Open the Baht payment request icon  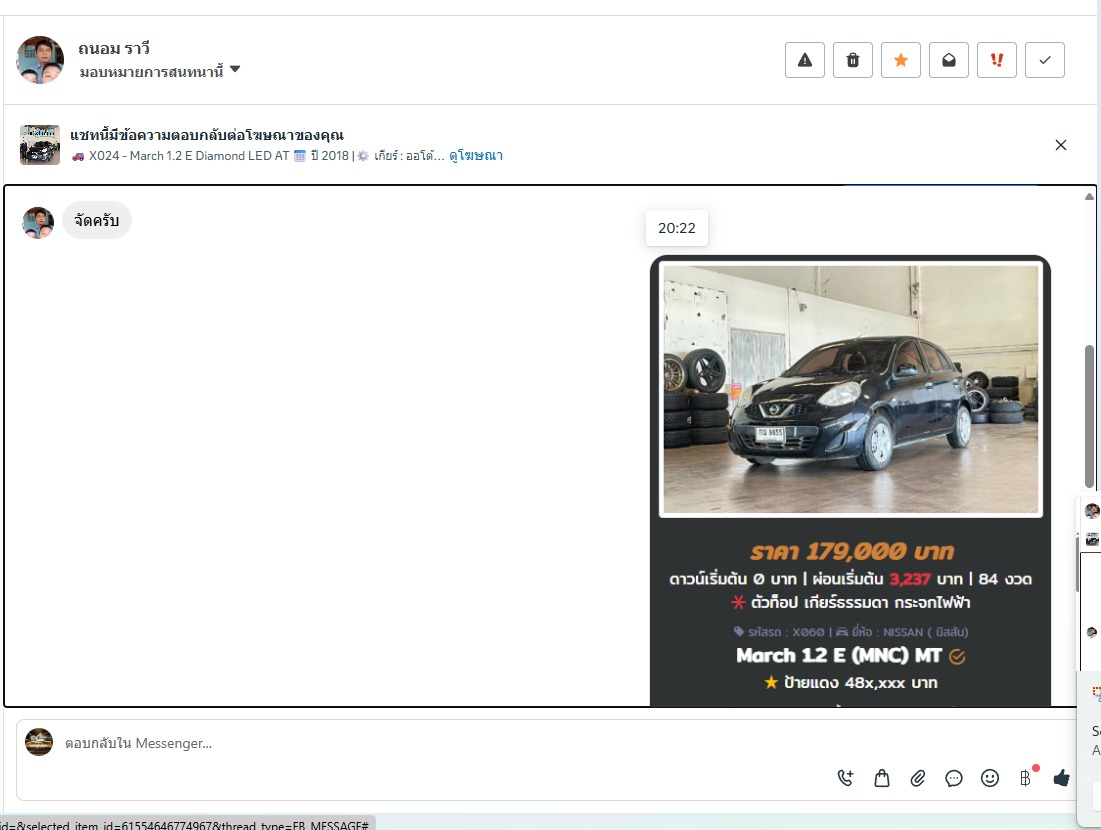click(1025, 778)
